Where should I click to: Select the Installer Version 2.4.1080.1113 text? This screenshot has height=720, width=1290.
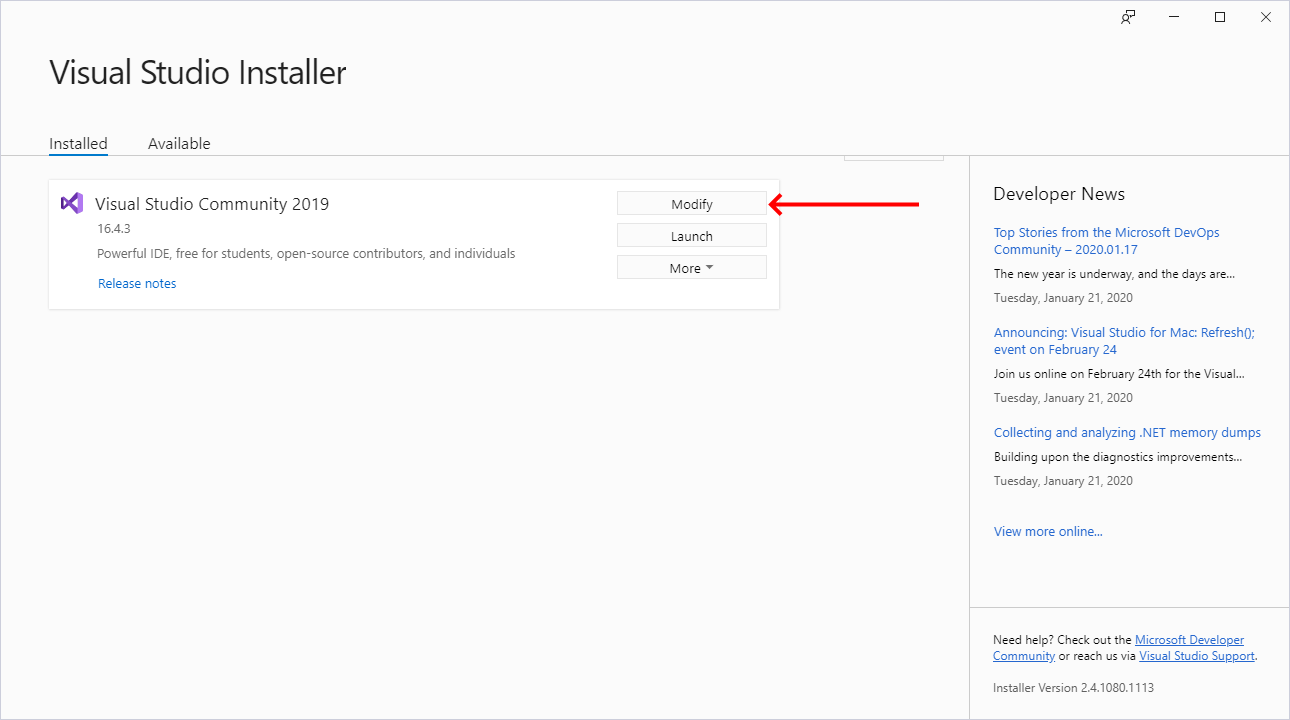[x=1073, y=688]
